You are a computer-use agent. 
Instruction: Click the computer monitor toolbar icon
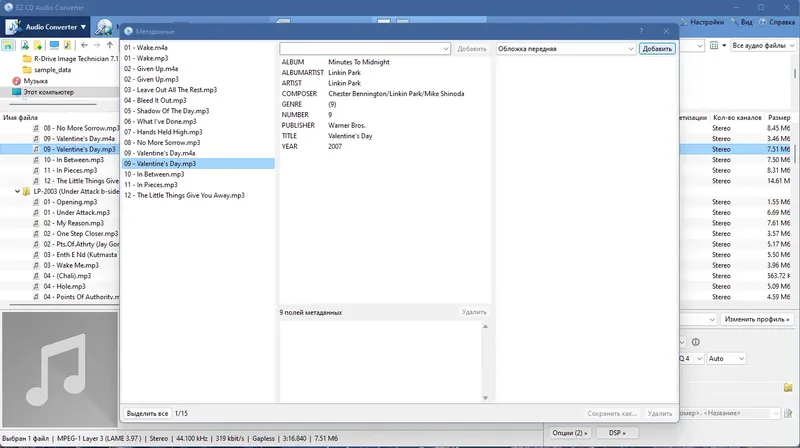[54, 45]
